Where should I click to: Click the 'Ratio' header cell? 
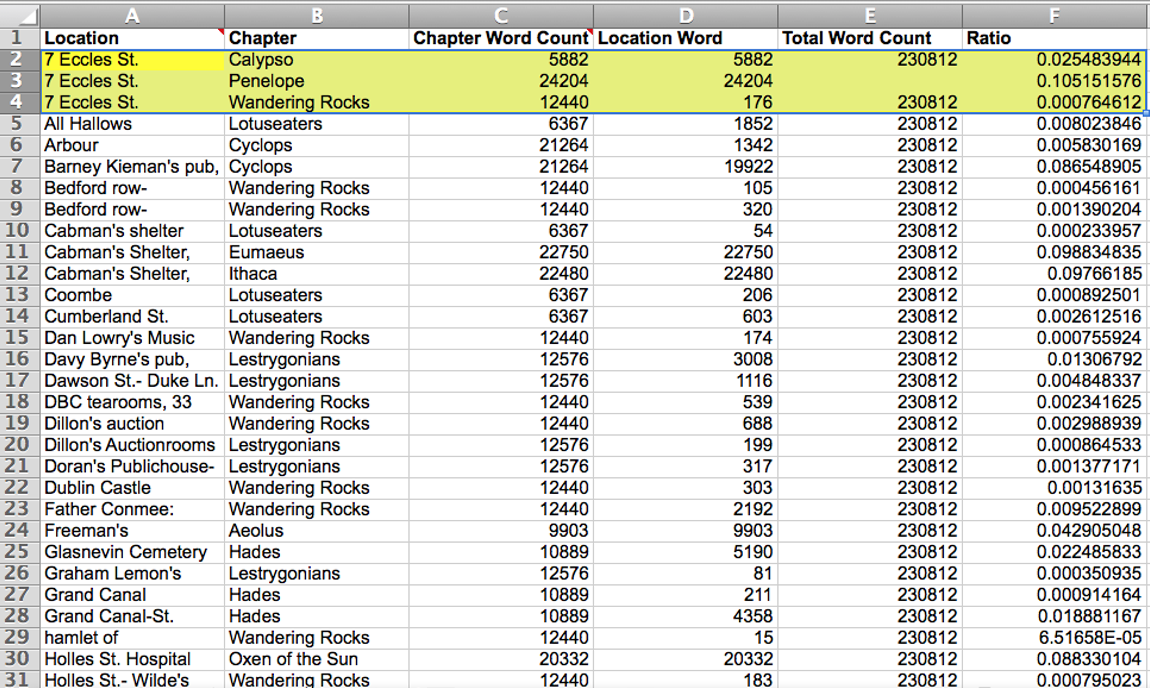coord(1054,38)
